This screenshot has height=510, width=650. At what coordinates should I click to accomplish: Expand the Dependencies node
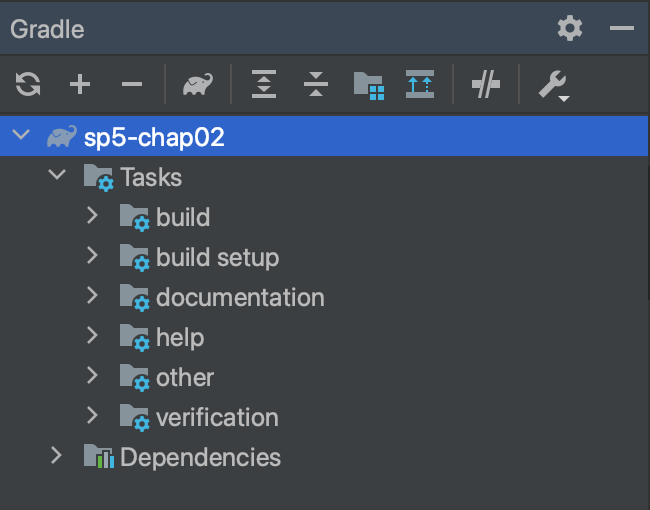[x=56, y=455]
